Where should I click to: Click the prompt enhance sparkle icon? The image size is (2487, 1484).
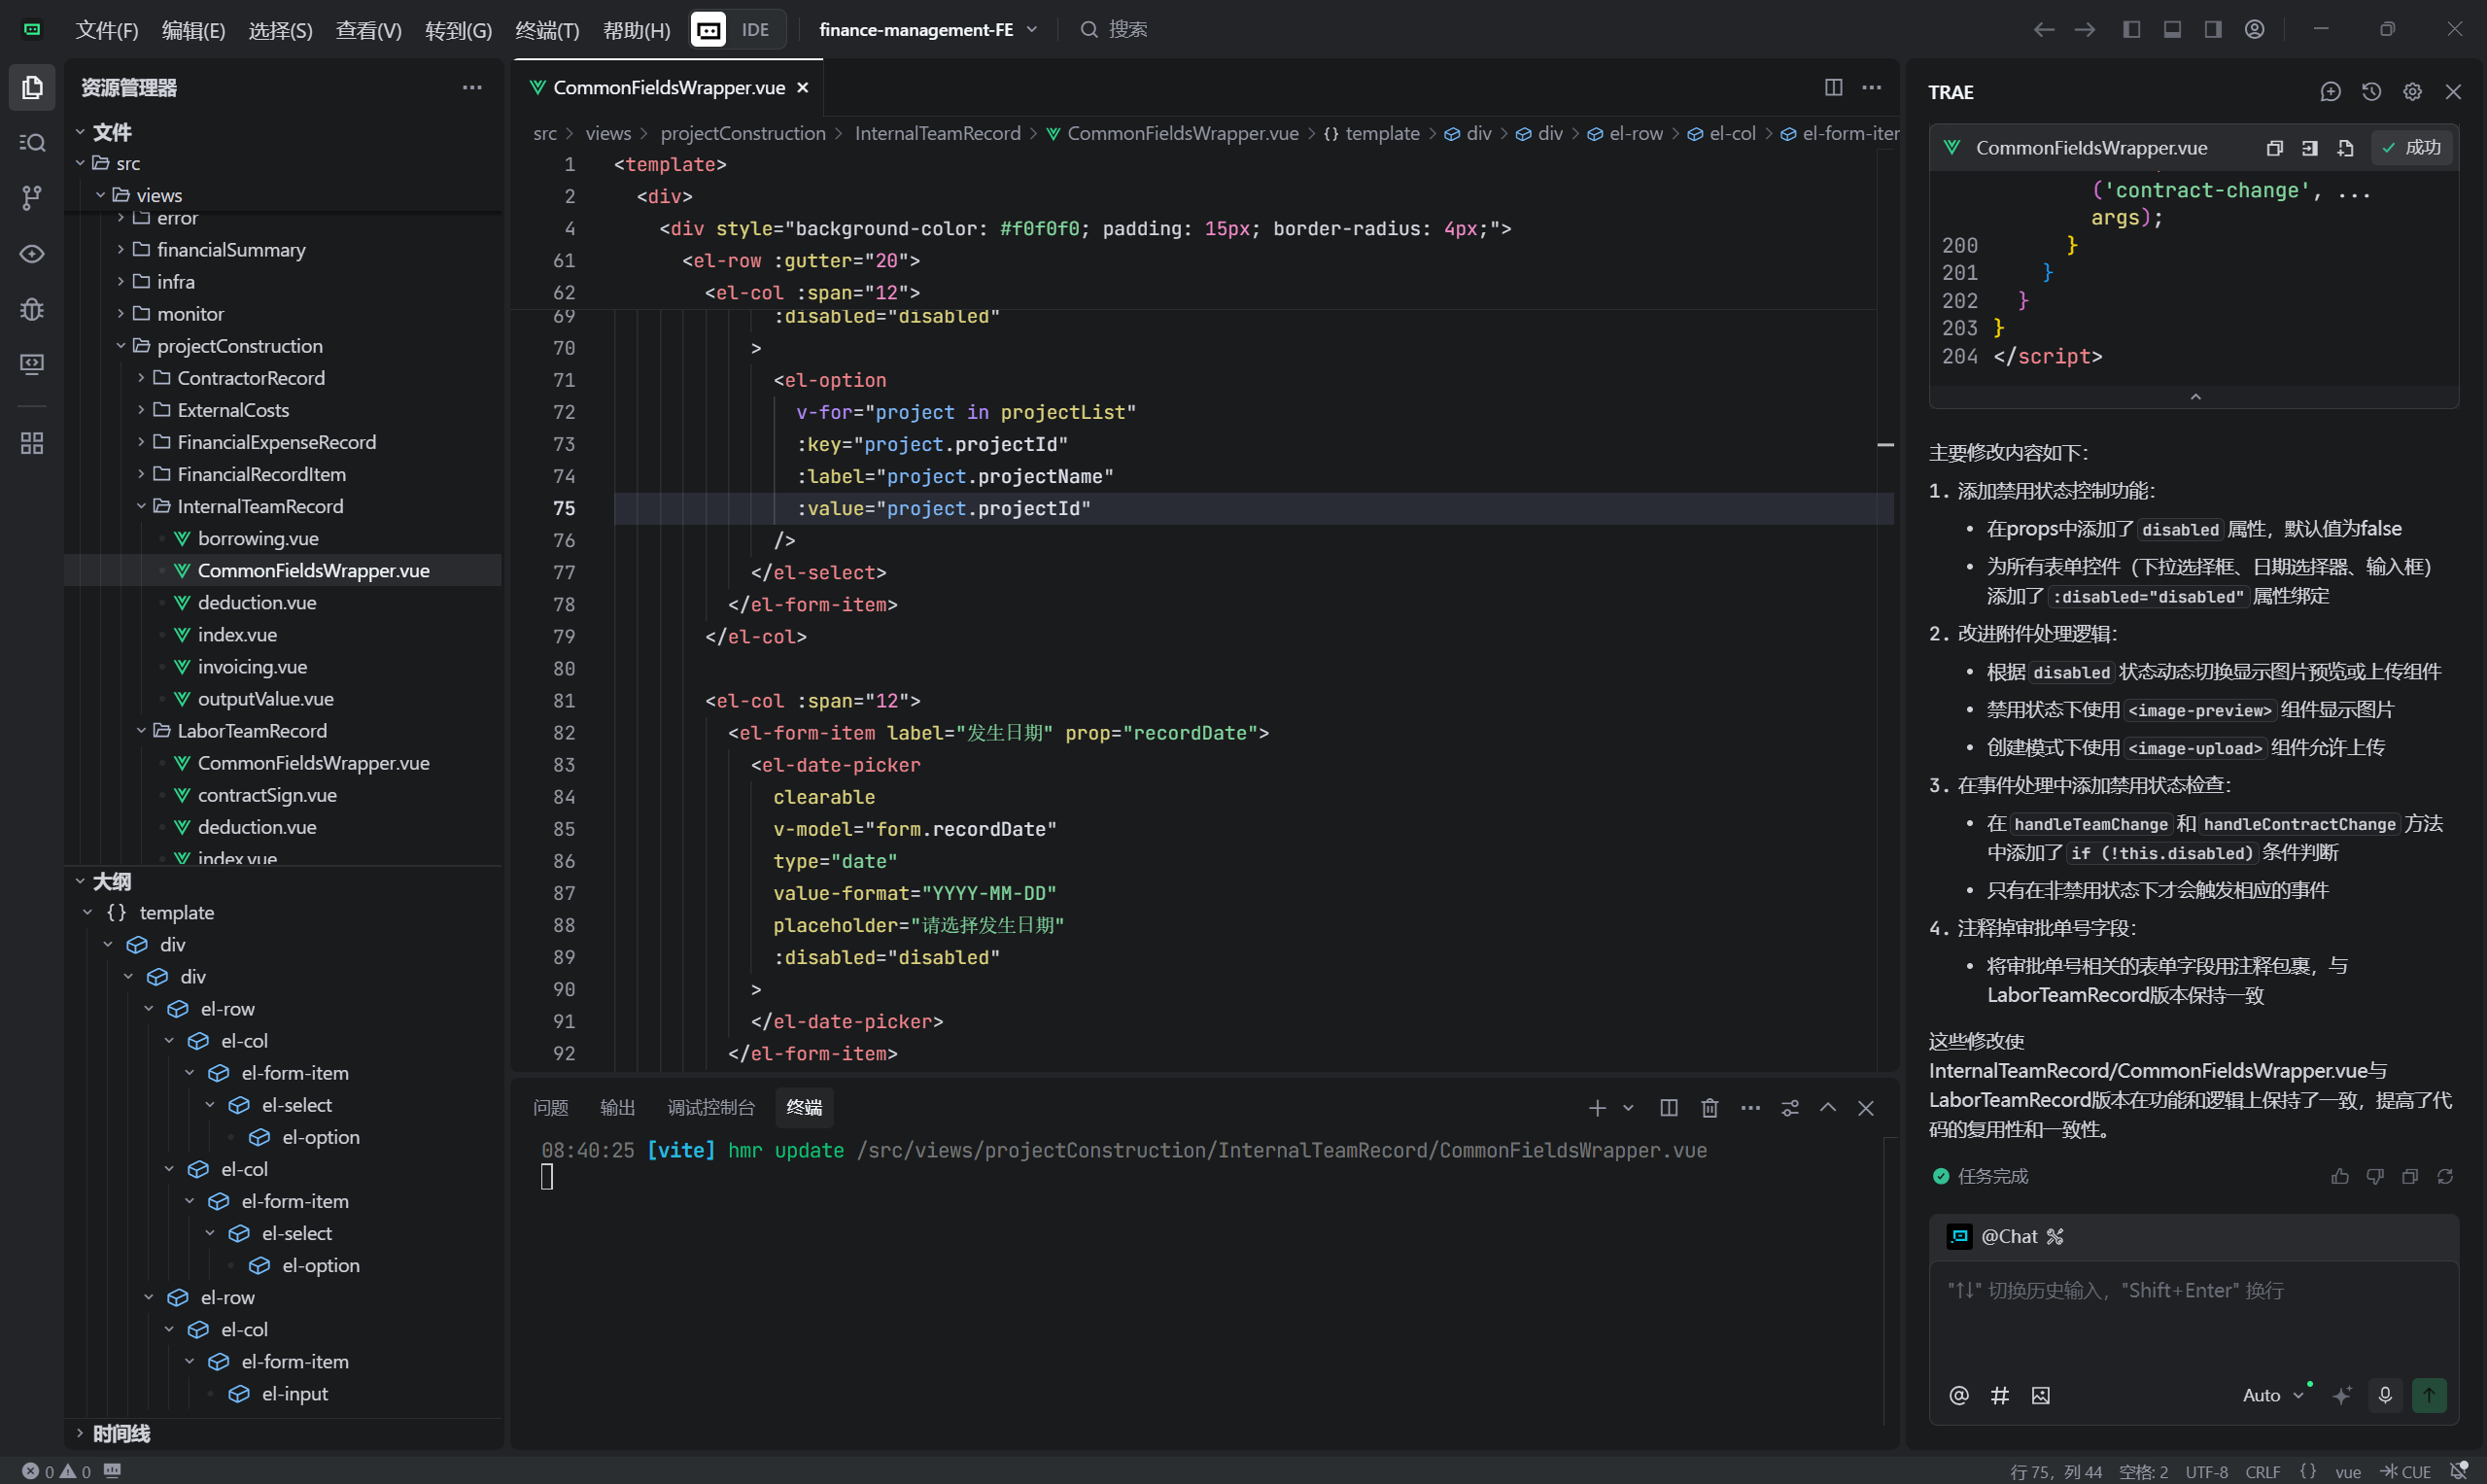(2342, 1395)
